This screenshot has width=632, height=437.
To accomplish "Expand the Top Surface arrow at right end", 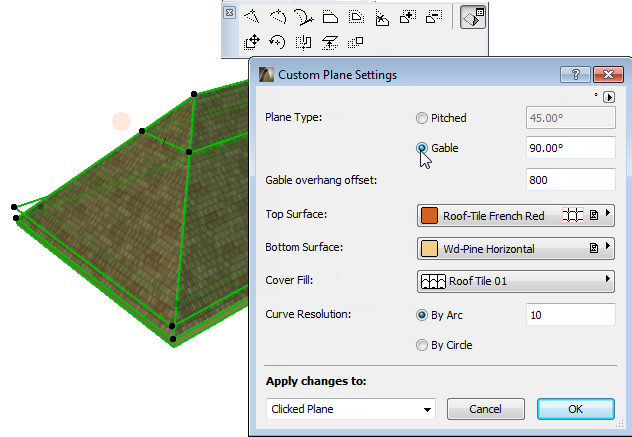I will pyautogui.click(x=607, y=212).
